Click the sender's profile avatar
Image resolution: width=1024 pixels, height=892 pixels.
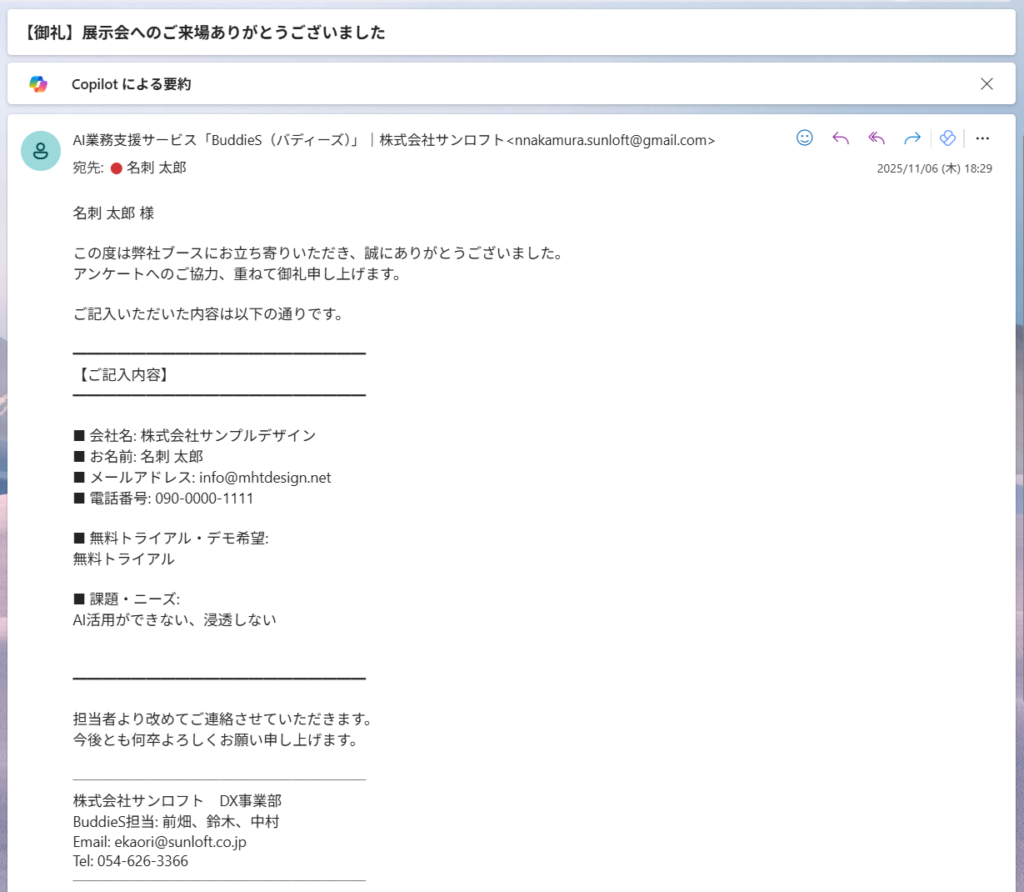41,151
